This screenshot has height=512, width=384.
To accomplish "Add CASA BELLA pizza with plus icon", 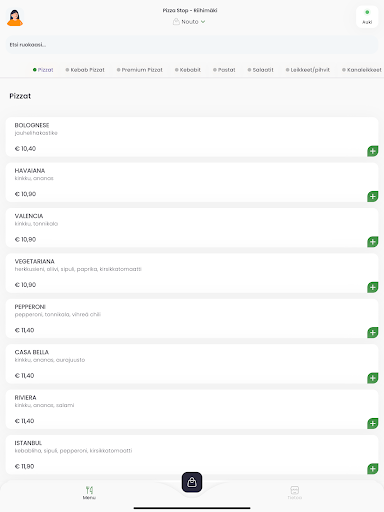I will tap(373, 378).
